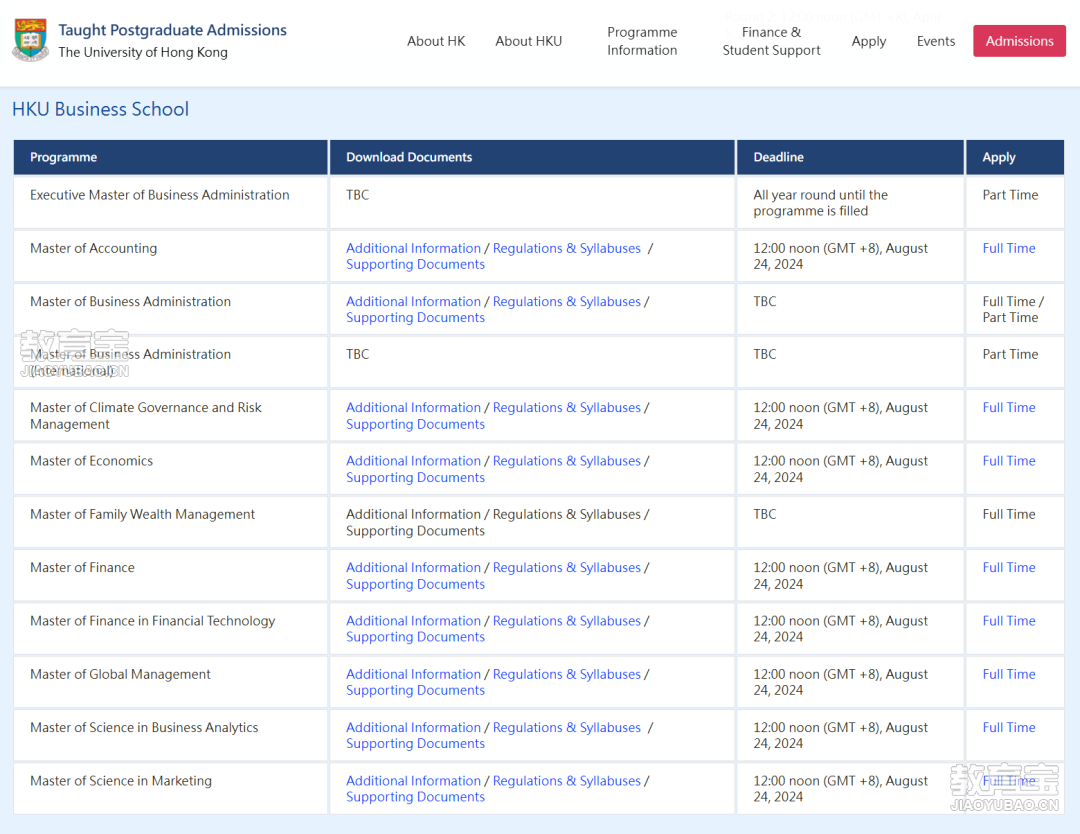Viewport: 1080px width, 834px height.
Task: Open Regulations & Syllabuses for Master of Accounting
Action: pos(567,248)
